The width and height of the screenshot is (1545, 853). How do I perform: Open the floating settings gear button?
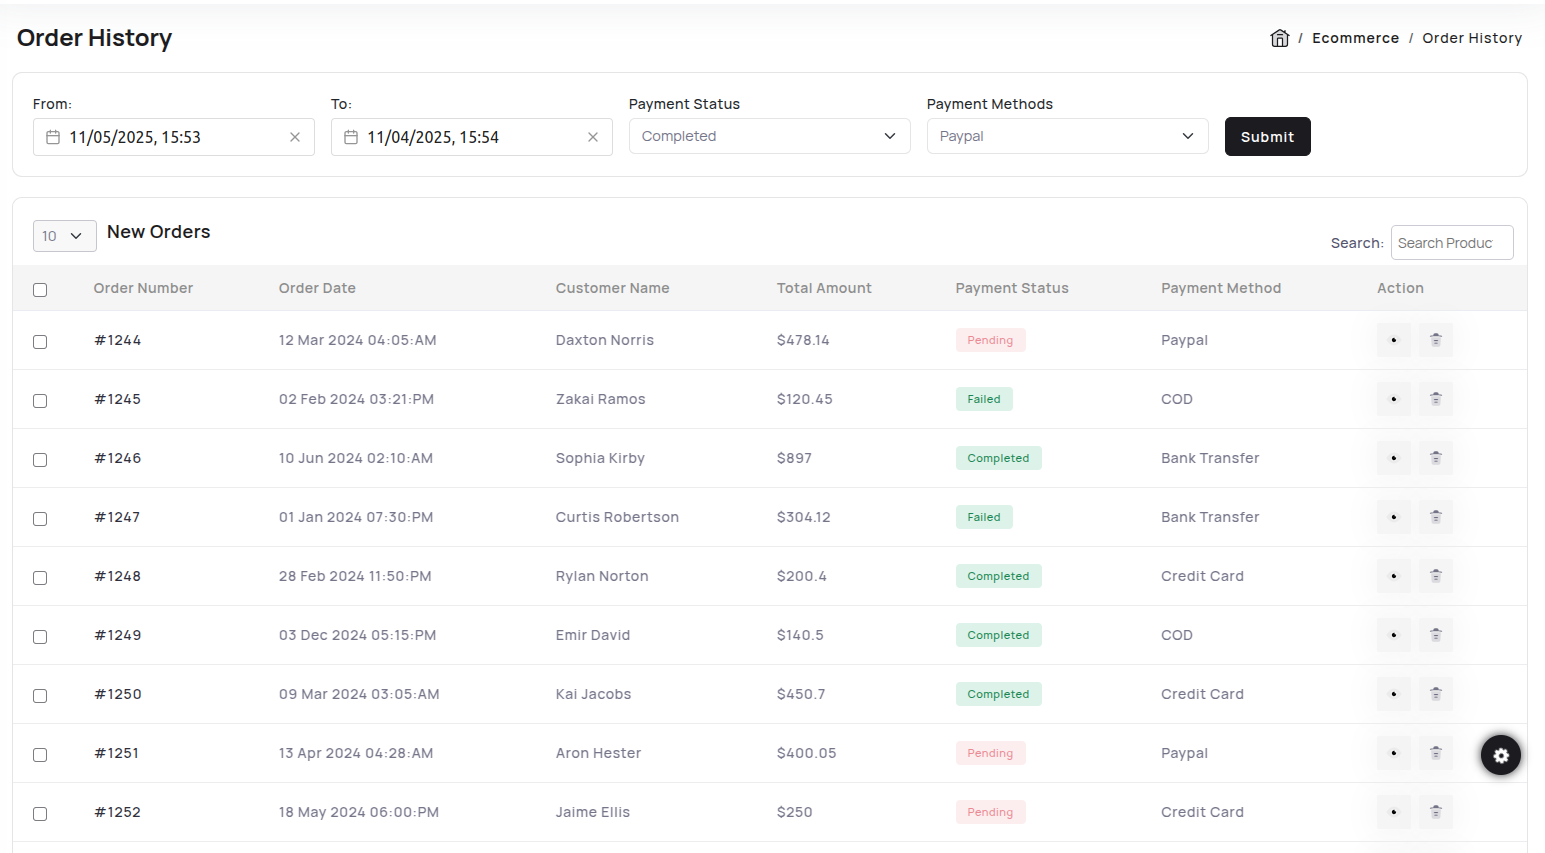pyautogui.click(x=1501, y=755)
